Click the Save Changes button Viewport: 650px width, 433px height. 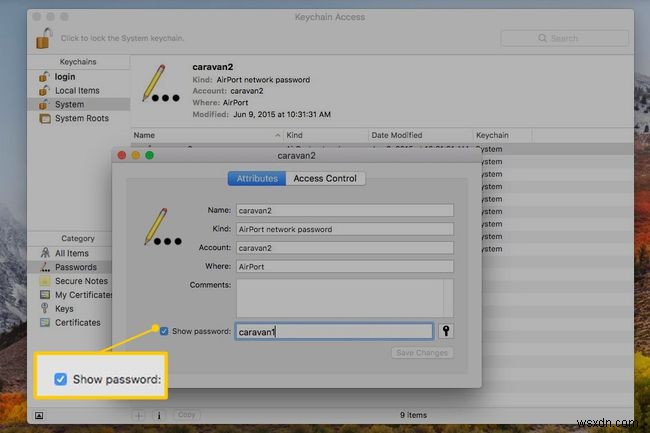[422, 353]
